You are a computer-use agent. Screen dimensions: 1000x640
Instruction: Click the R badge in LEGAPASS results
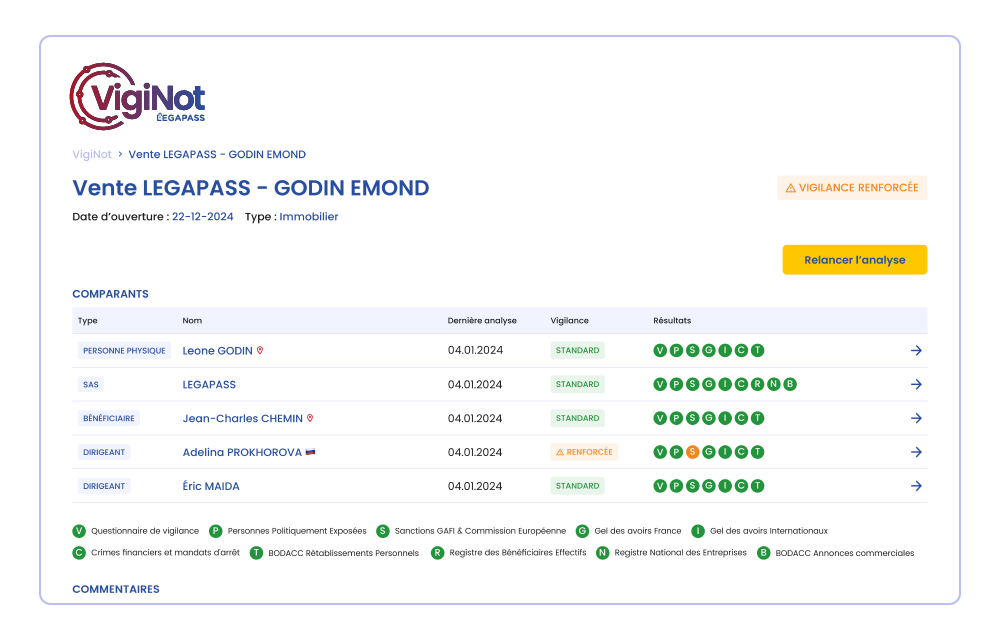coord(757,385)
